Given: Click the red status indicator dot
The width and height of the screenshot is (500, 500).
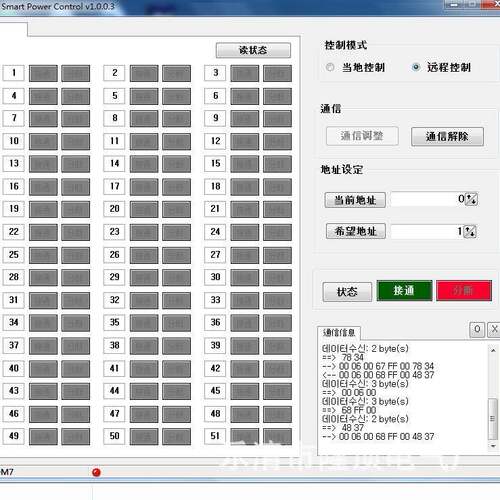Looking at the screenshot, I should click(96, 472).
